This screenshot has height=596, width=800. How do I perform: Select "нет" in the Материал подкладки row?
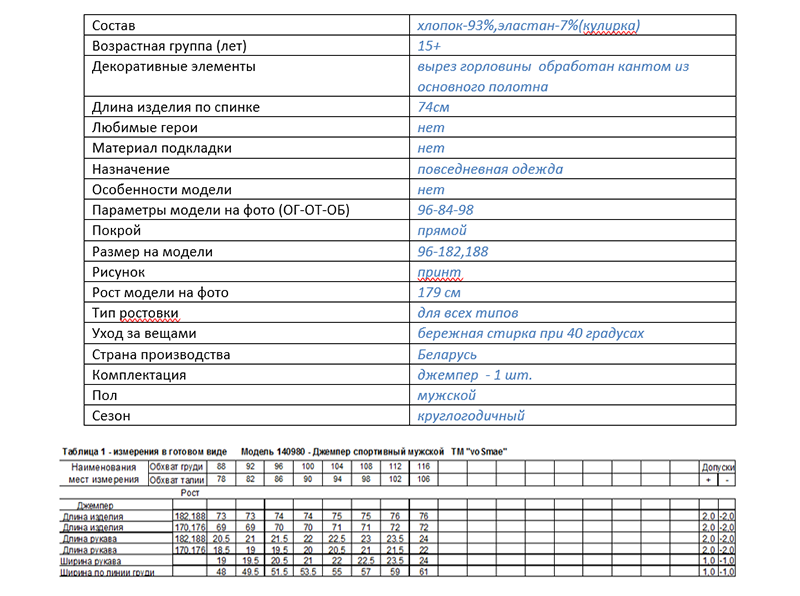tap(431, 148)
